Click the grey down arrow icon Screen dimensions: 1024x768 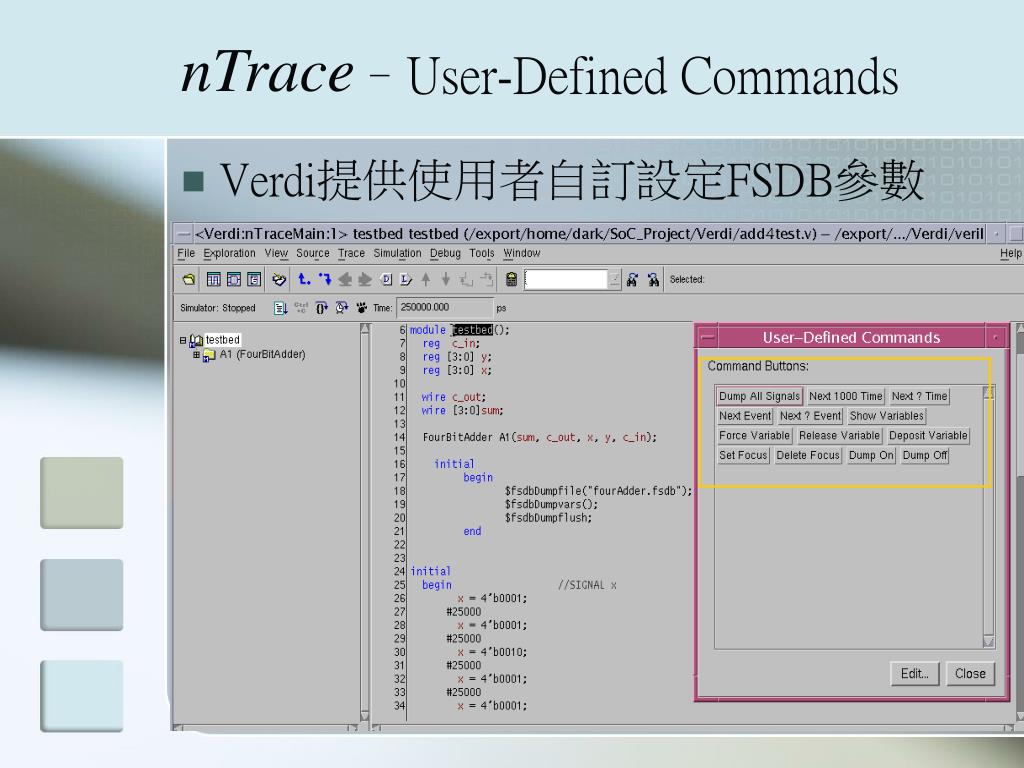pos(445,280)
